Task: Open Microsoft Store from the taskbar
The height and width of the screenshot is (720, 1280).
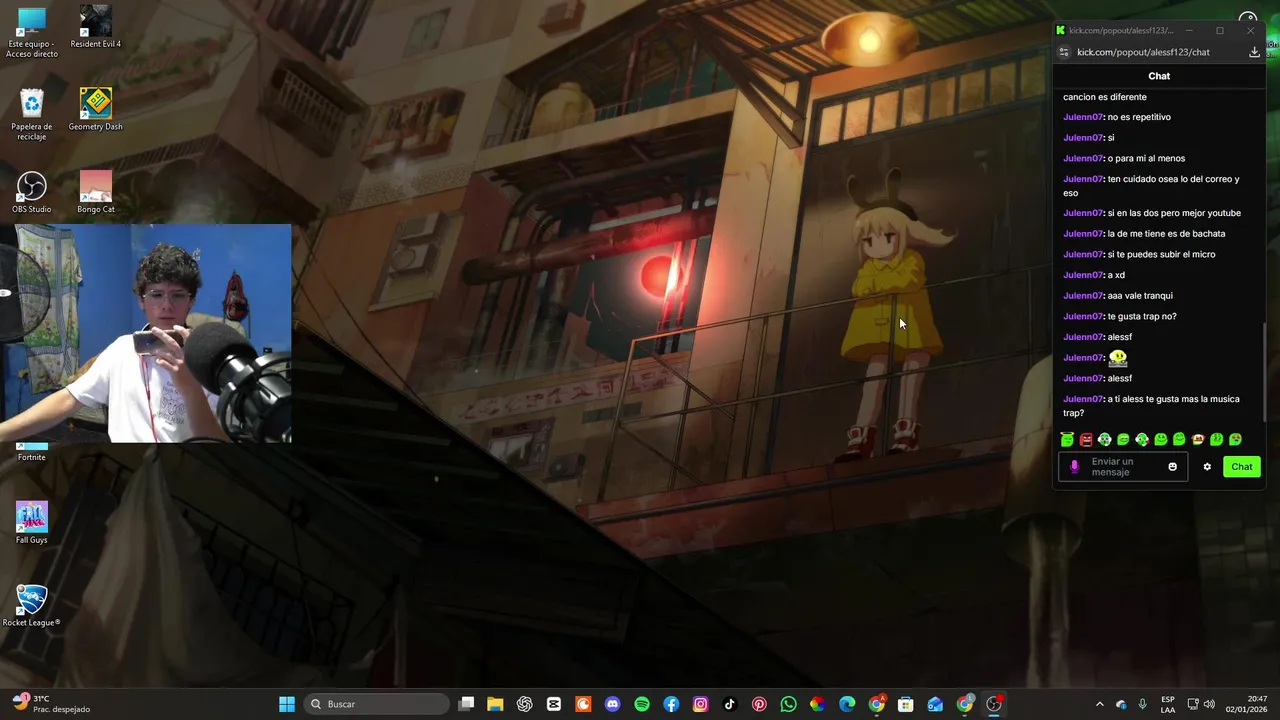Action: (906, 704)
